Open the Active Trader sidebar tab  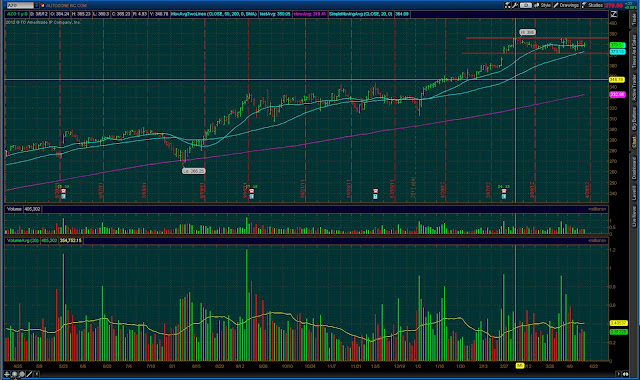634,88
